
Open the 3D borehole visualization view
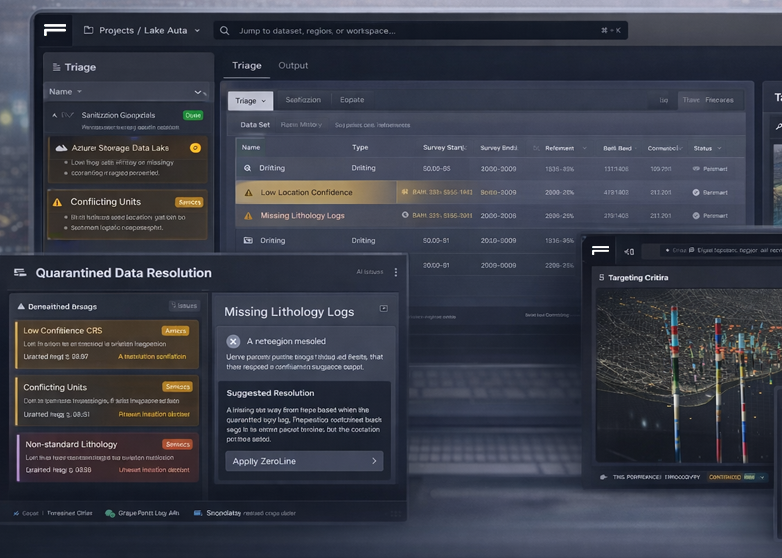pos(688,376)
